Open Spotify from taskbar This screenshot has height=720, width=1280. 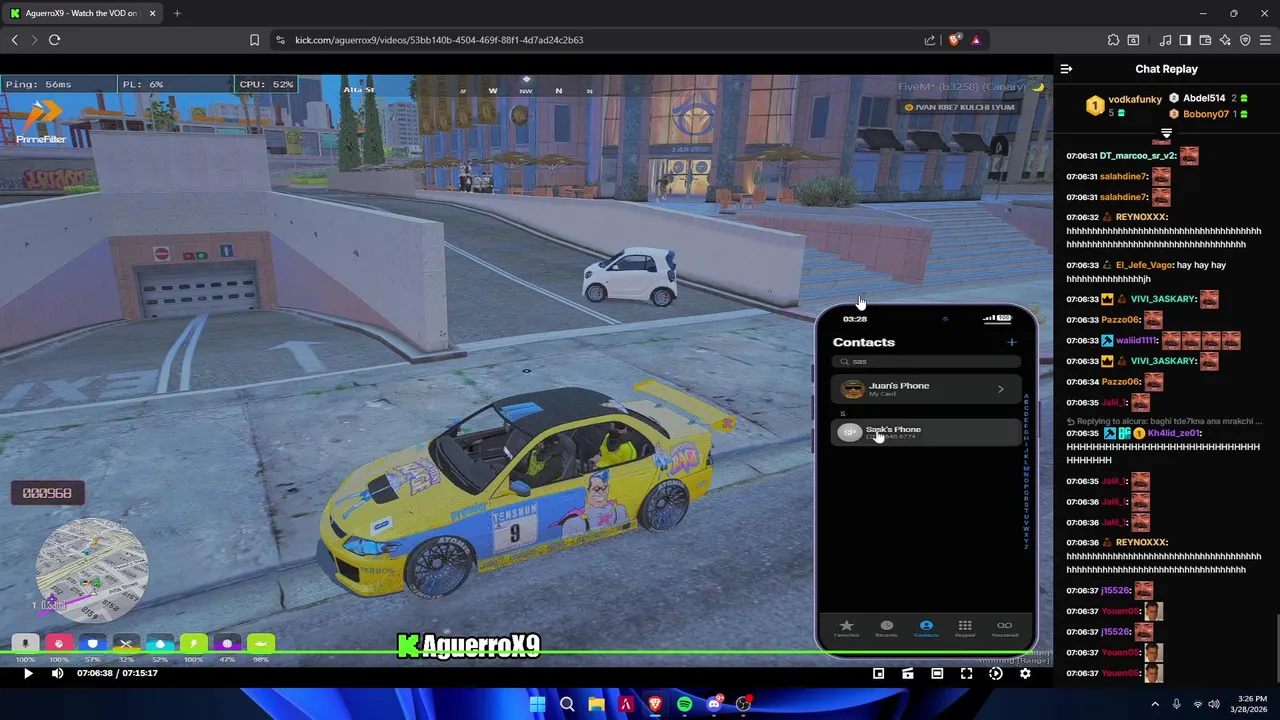684,704
